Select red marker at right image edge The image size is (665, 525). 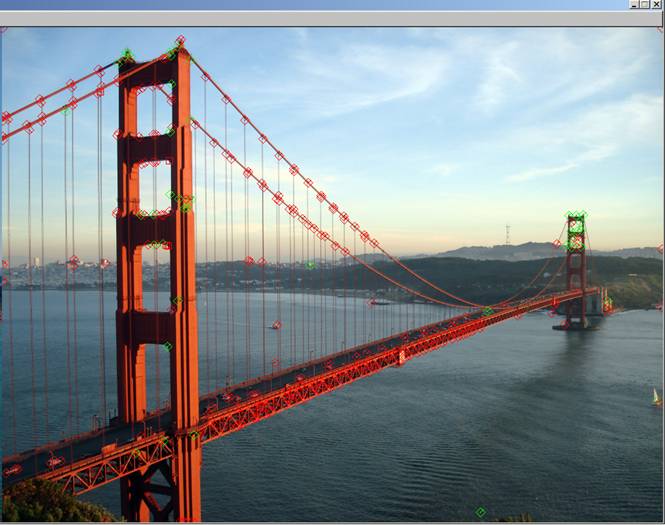coord(660,247)
